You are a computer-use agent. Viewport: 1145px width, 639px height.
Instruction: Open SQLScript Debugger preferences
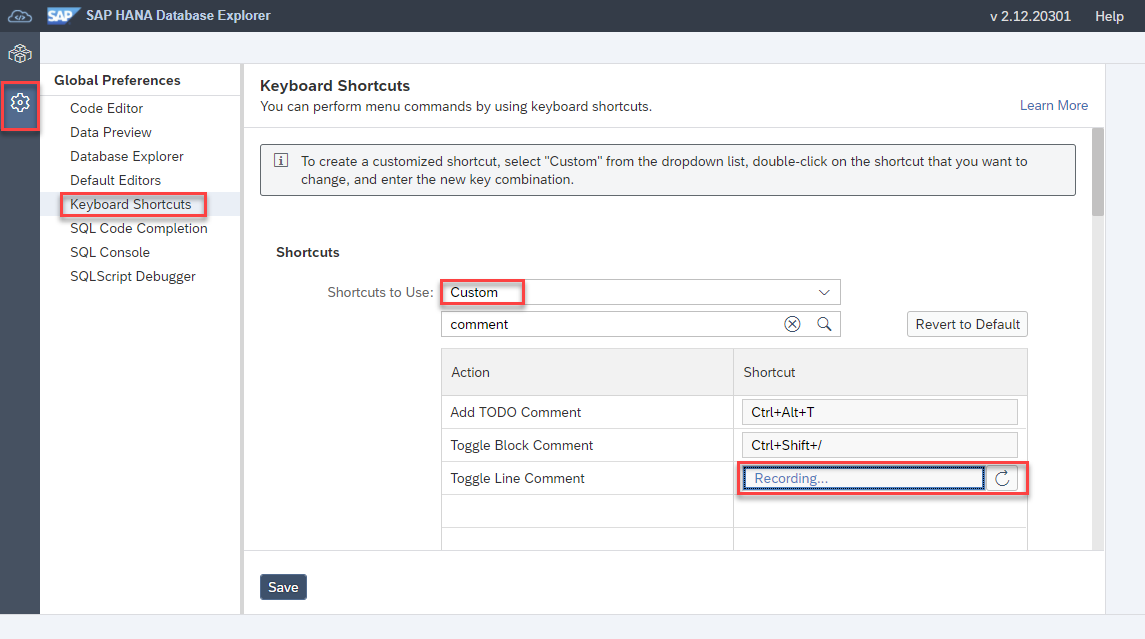pyautogui.click(x=133, y=277)
